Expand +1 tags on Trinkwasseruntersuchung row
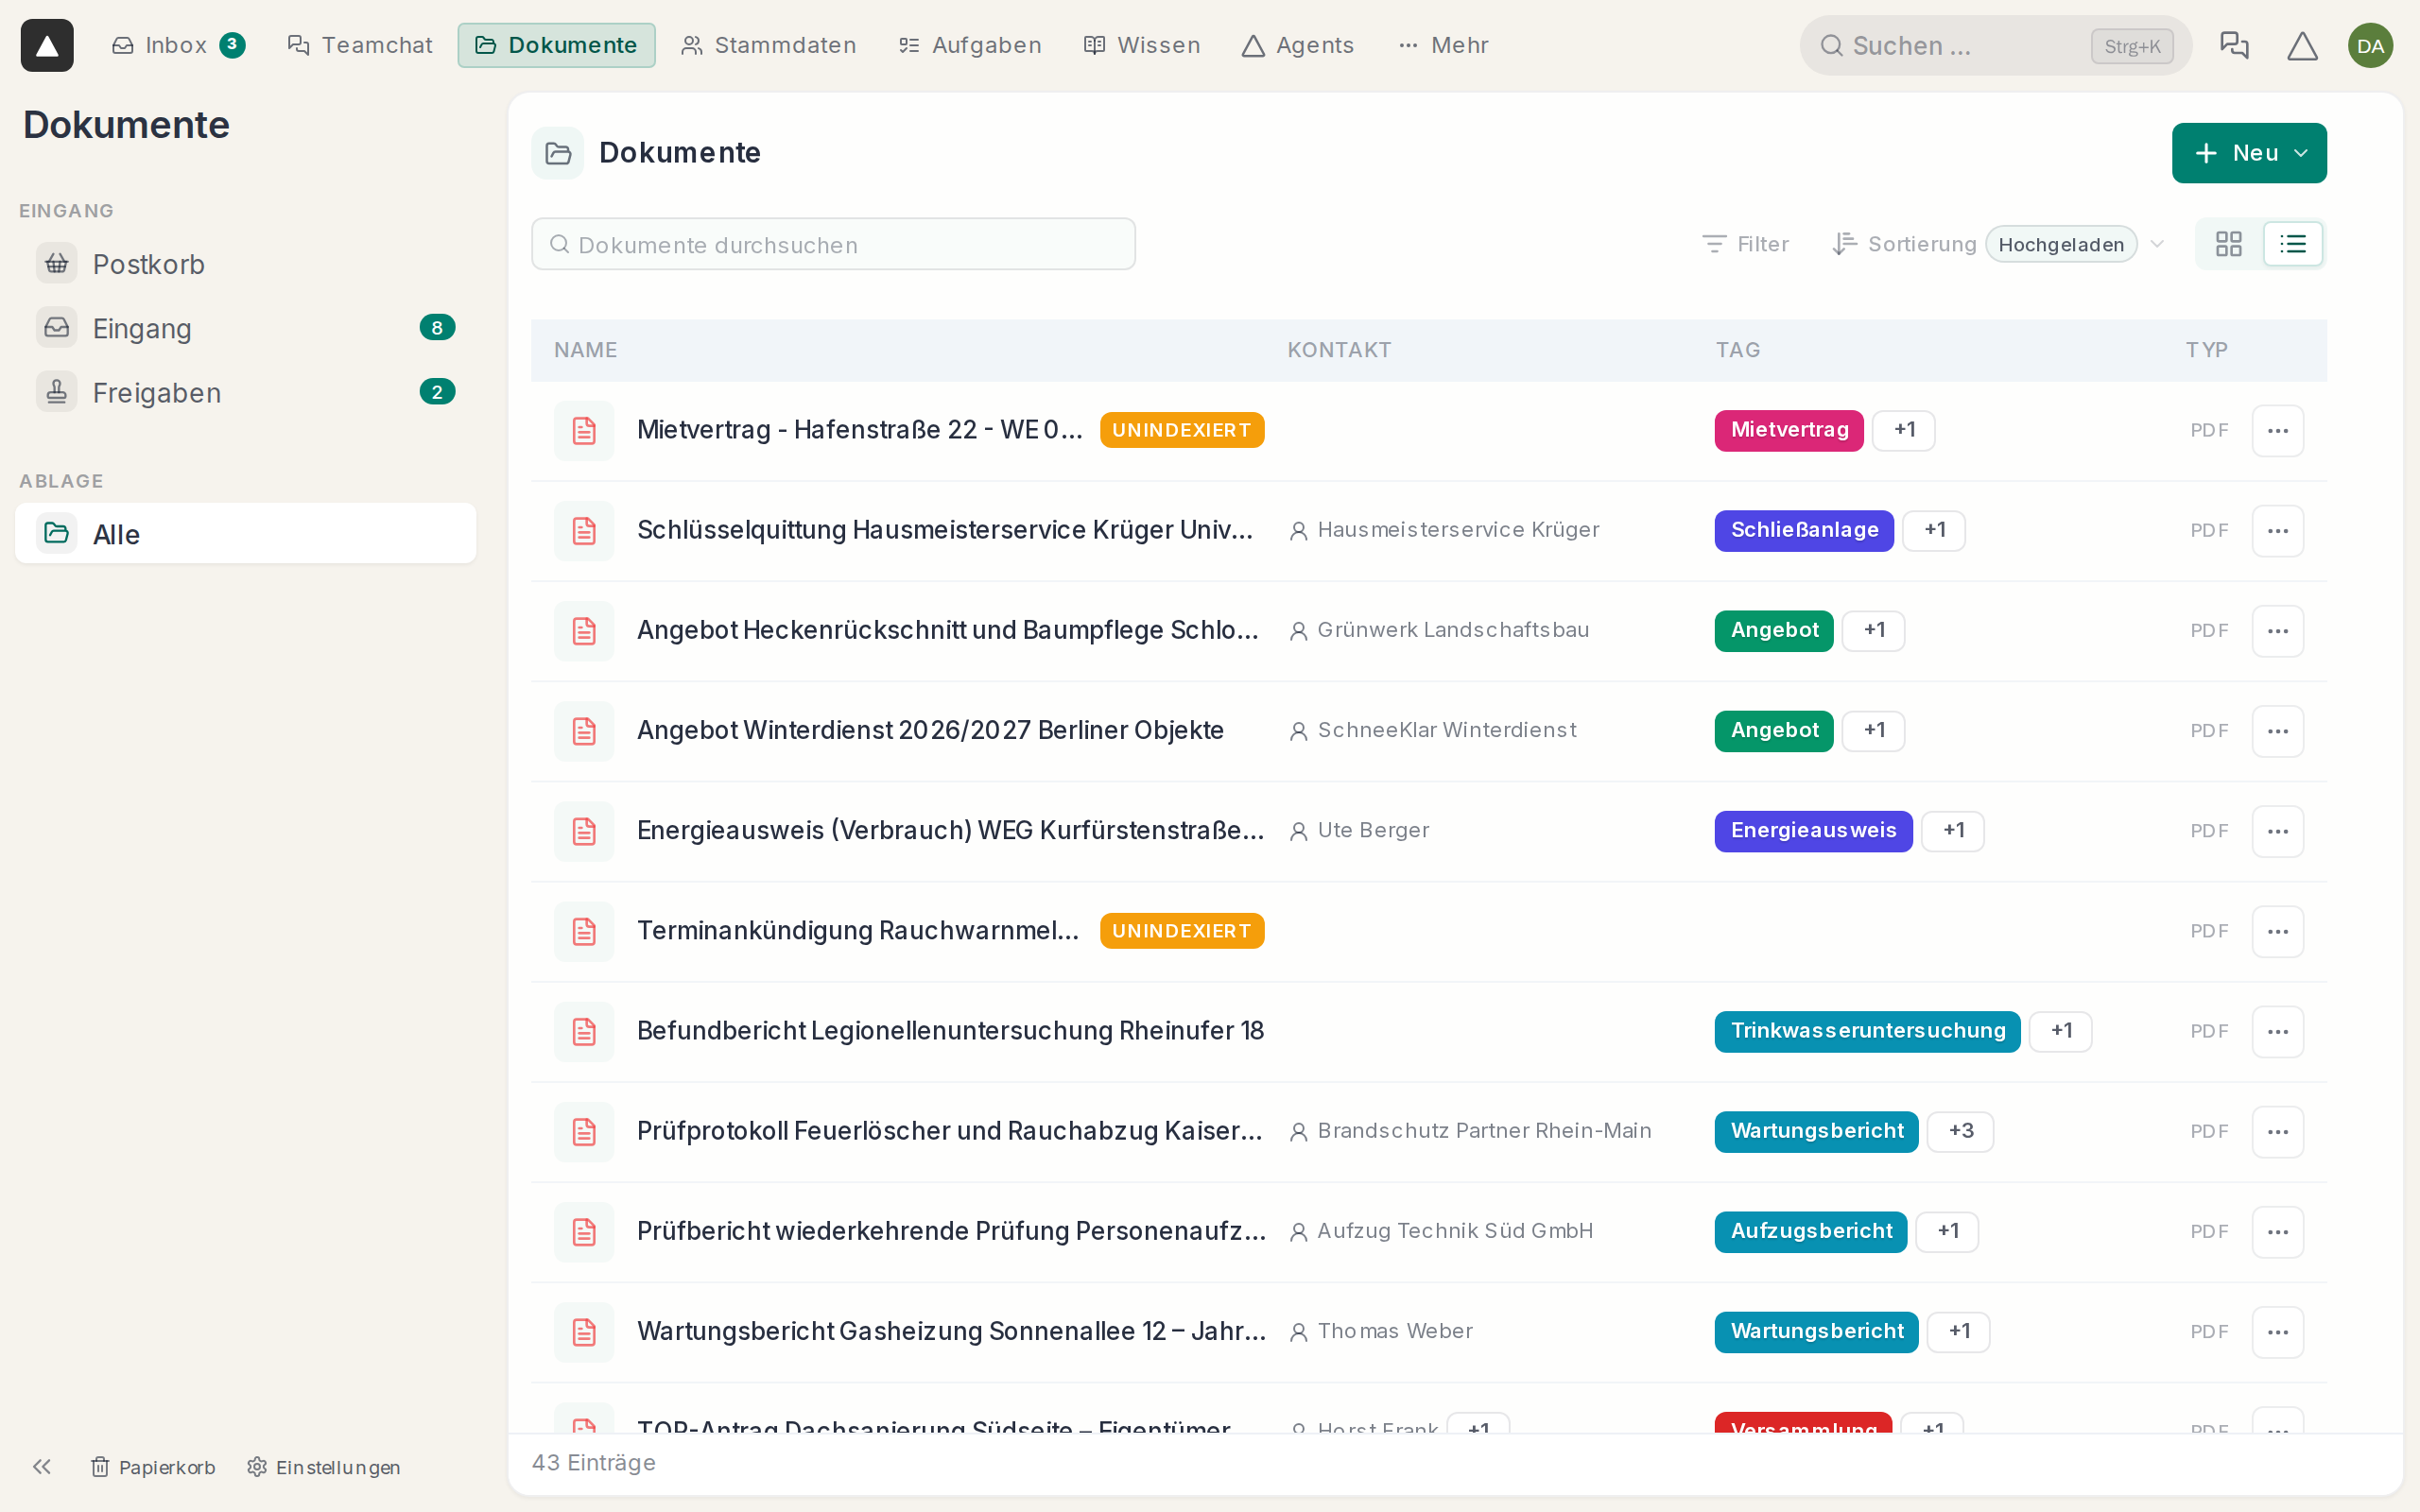This screenshot has width=2420, height=1512. tap(2061, 1031)
